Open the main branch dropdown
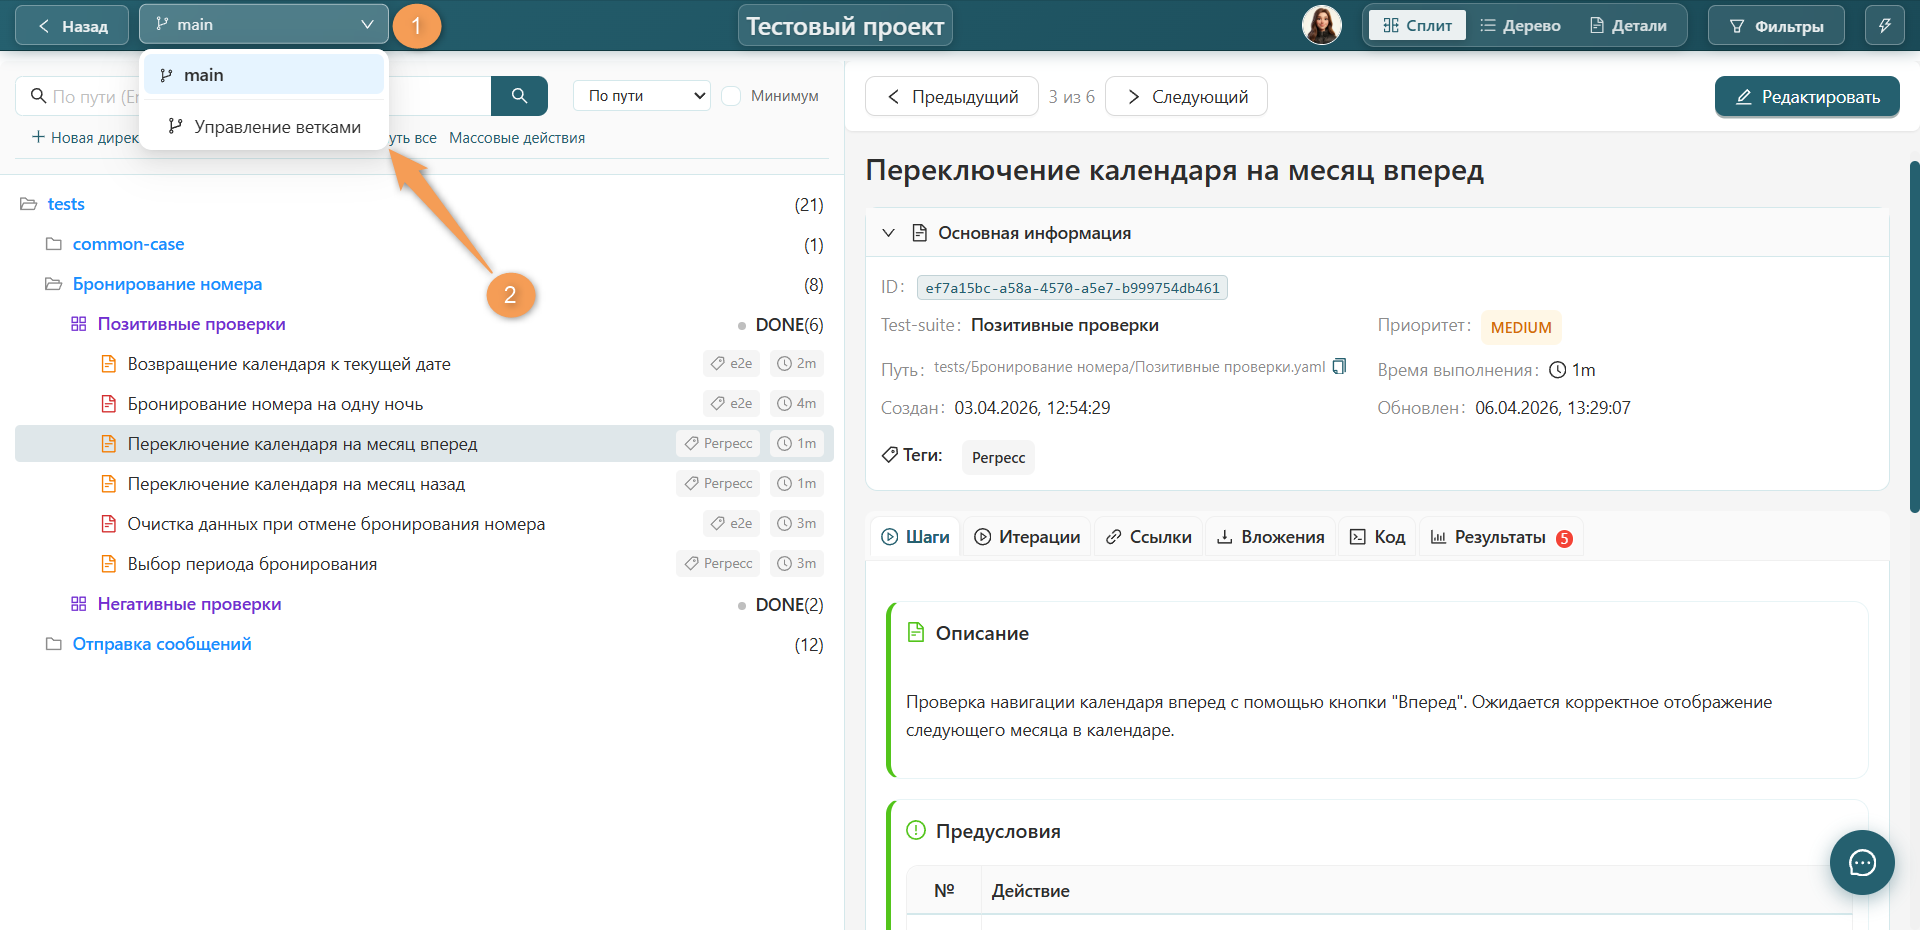 tap(264, 24)
